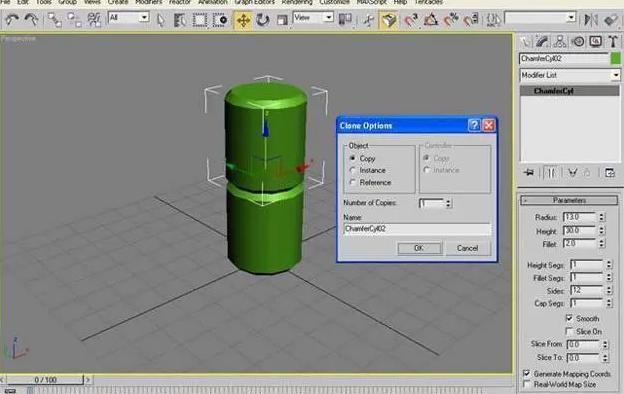The height and width of the screenshot is (394, 624).
Task: Activate the Bind to Space Warp tool
Action: click(x=94, y=19)
